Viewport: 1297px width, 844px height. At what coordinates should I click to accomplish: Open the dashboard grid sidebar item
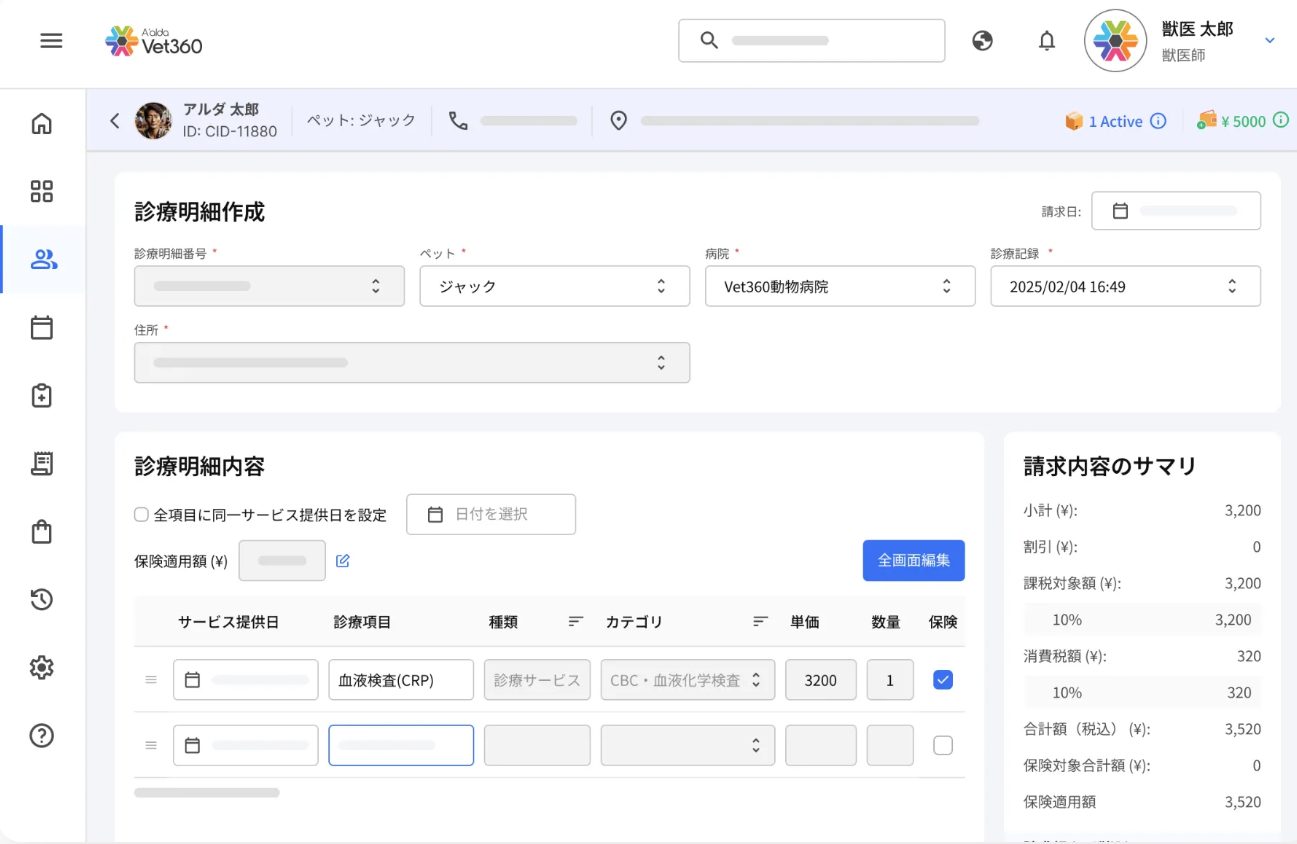(x=42, y=192)
